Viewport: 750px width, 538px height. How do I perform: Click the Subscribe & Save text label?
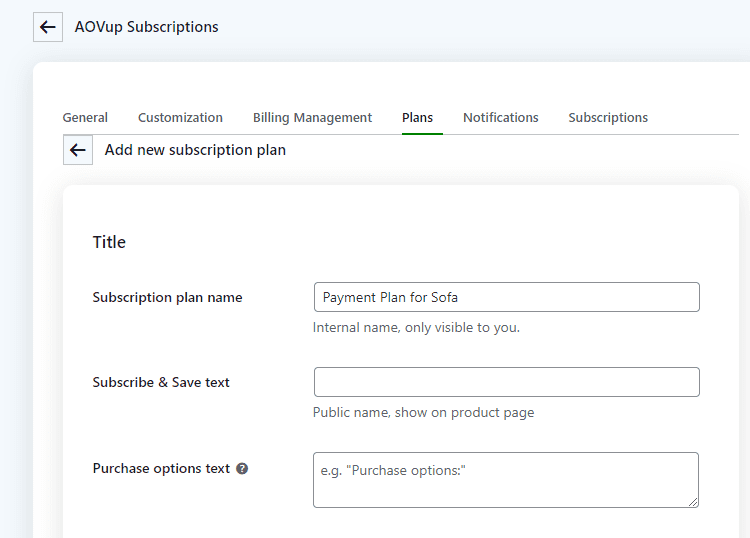(161, 383)
